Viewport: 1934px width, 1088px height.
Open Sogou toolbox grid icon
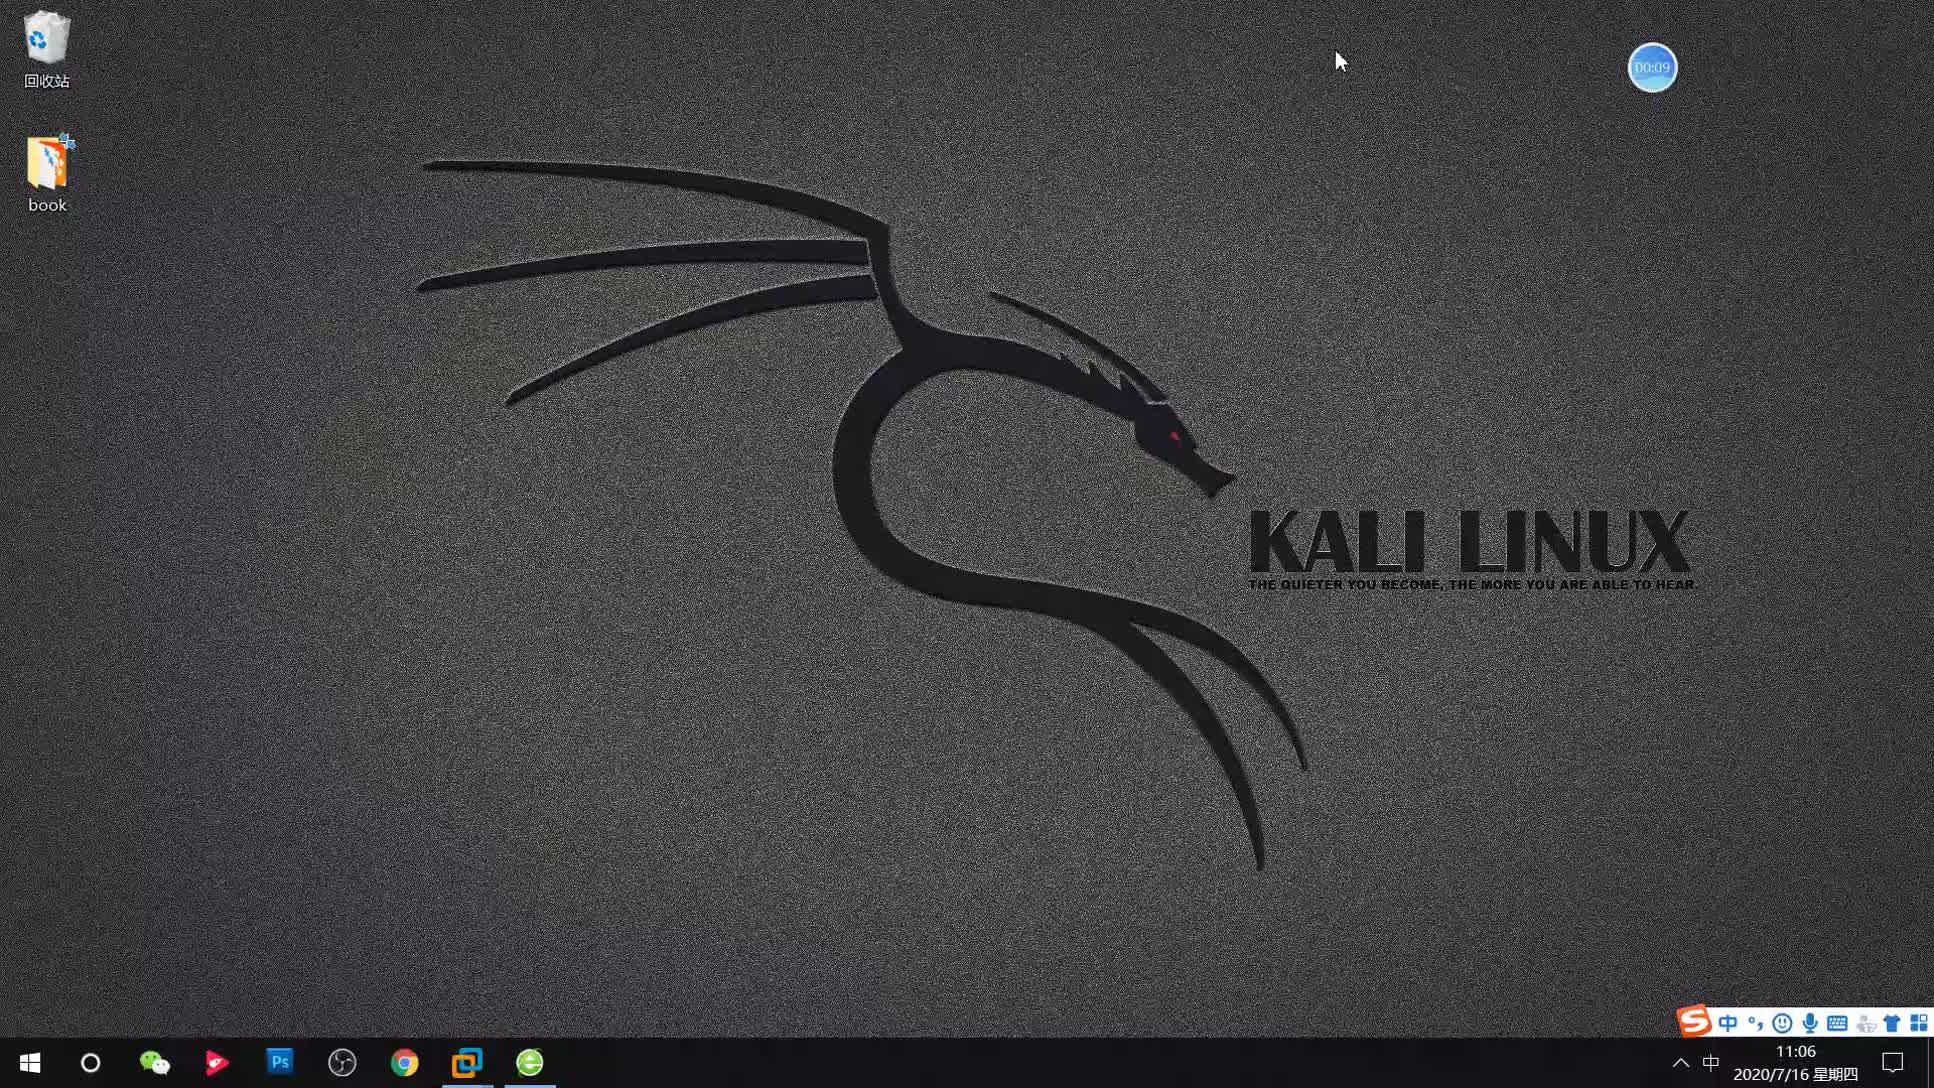point(1919,1022)
